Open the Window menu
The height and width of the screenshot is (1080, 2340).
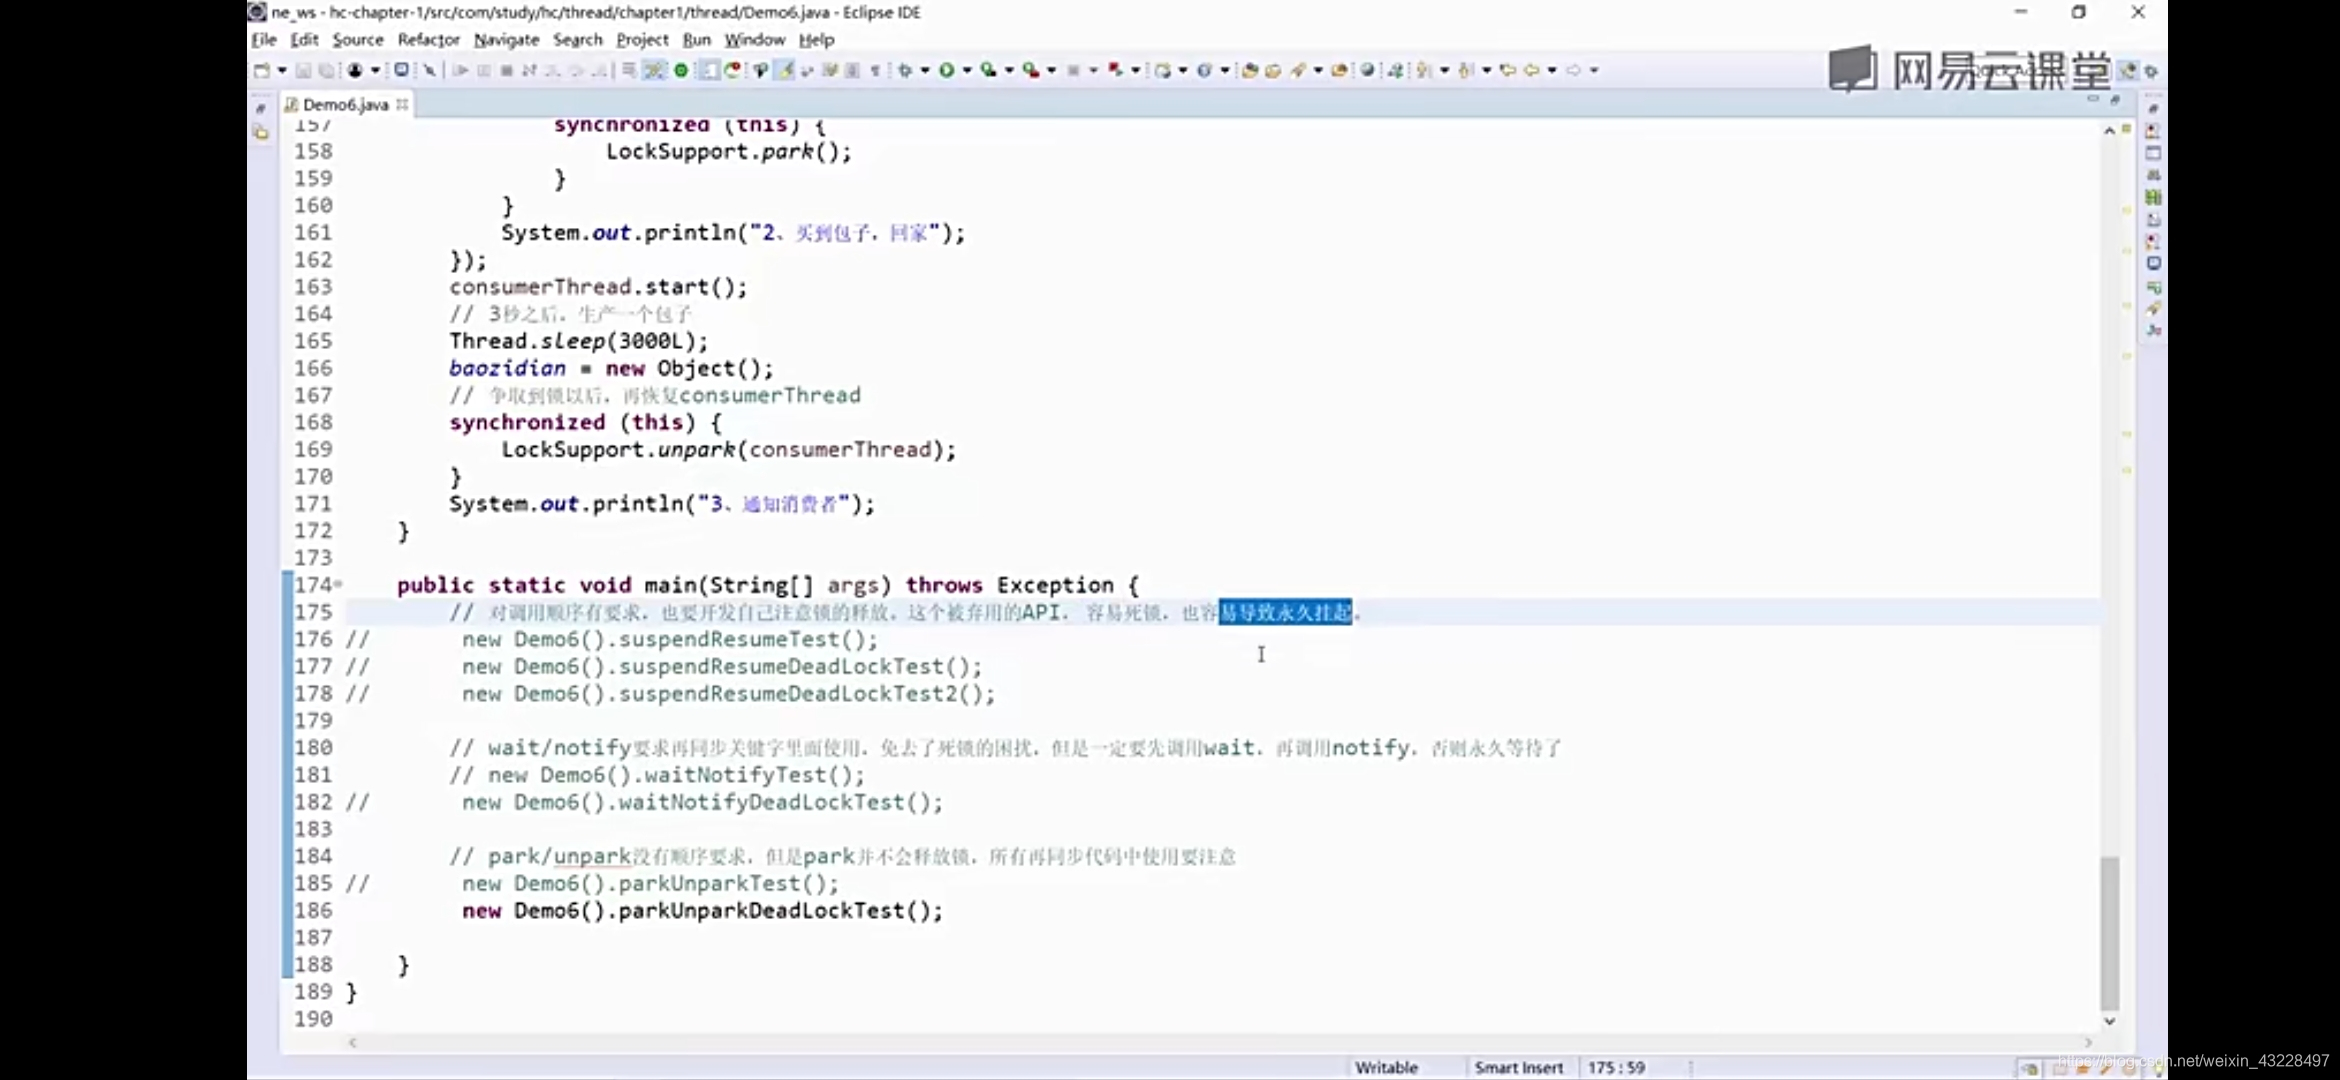(755, 39)
